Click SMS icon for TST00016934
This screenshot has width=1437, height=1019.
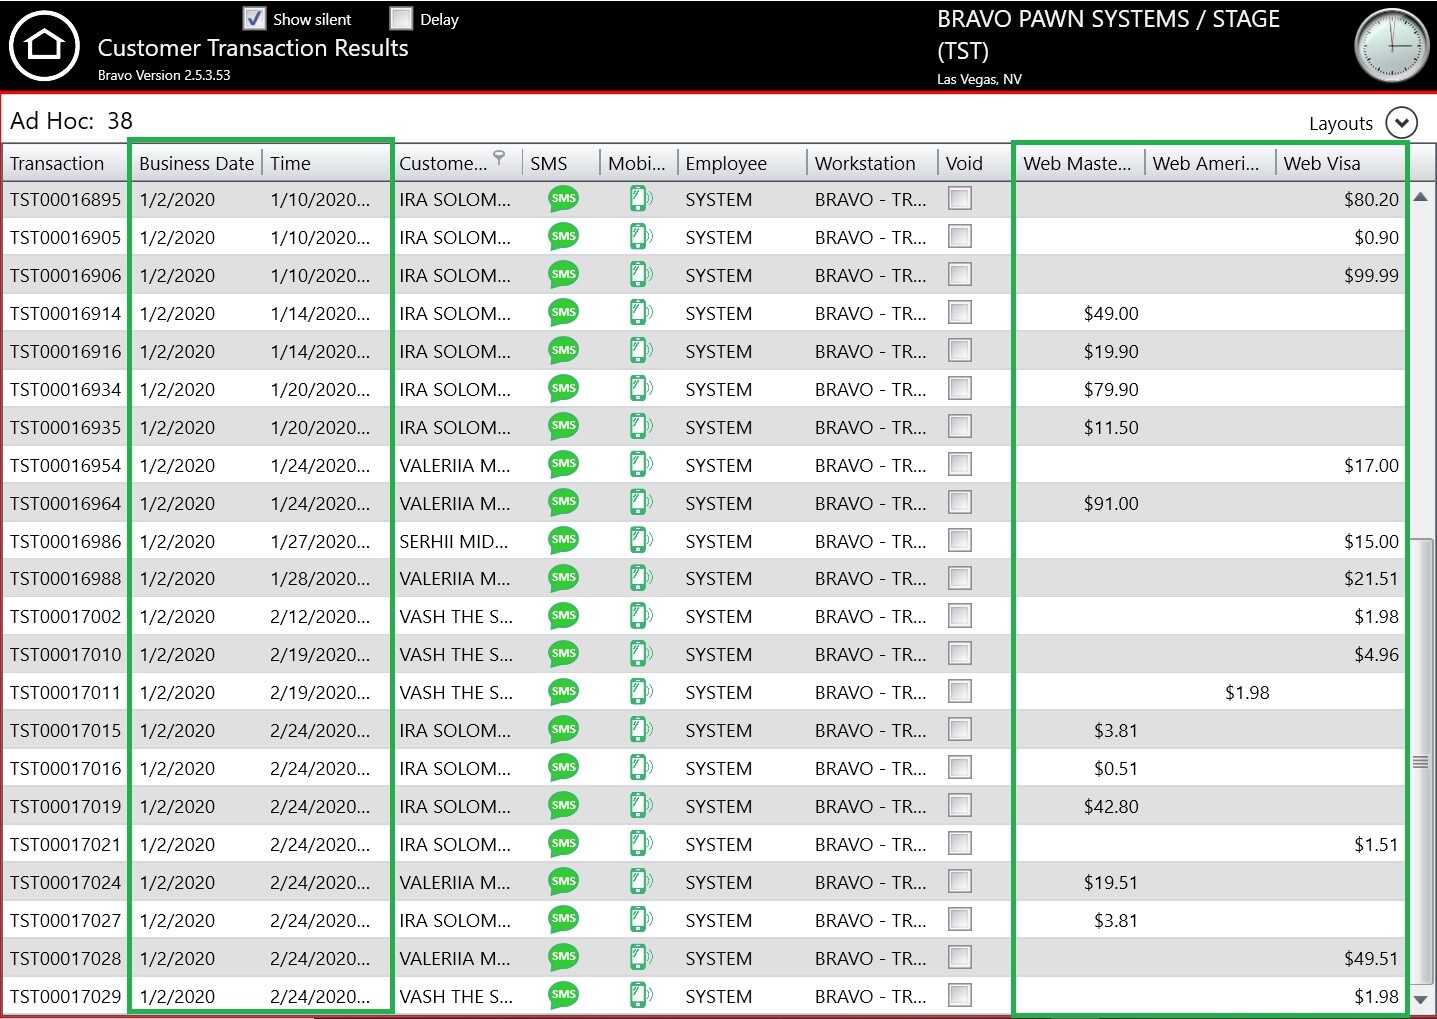(564, 389)
